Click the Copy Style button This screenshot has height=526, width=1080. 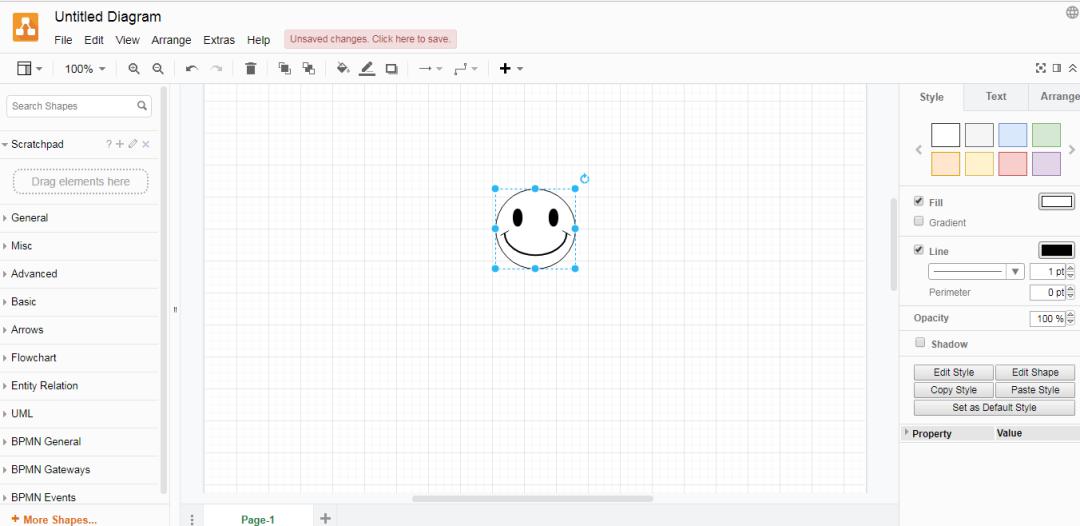pyautogui.click(x=953, y=390)
